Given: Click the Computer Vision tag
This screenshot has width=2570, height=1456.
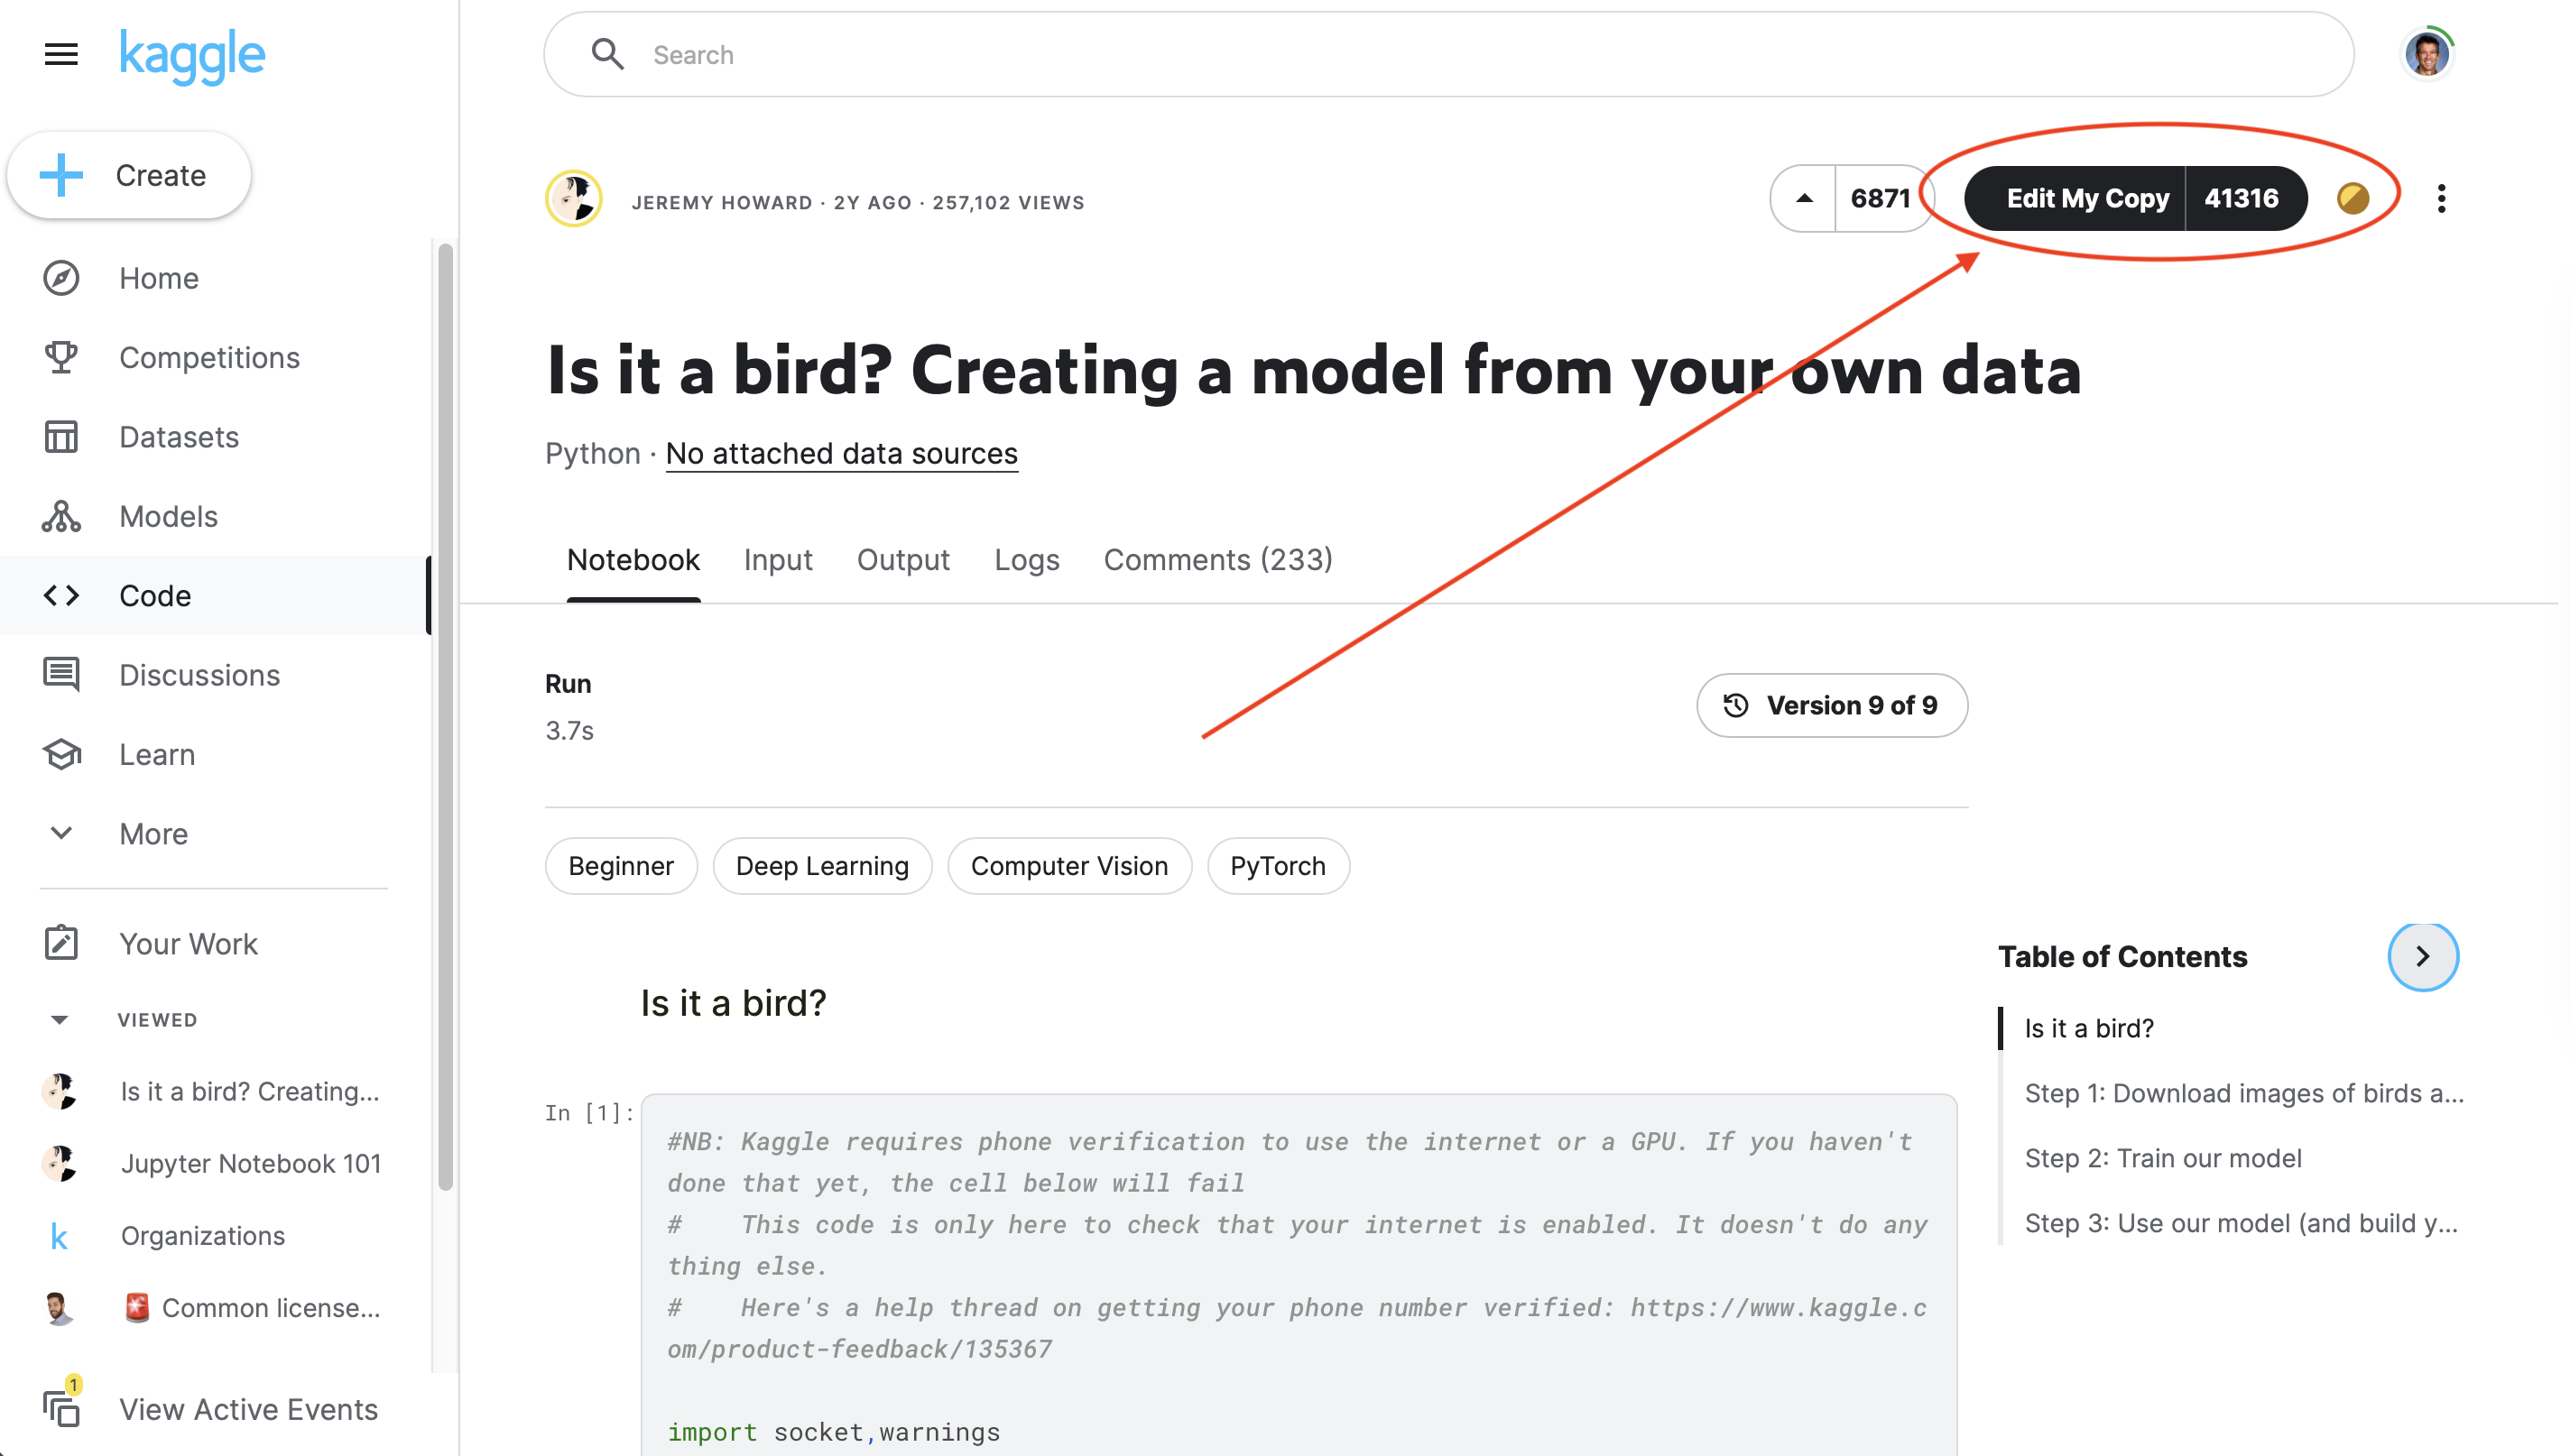Looking at the screenshot, I should pyautogui.click(x=1069, y=866).
